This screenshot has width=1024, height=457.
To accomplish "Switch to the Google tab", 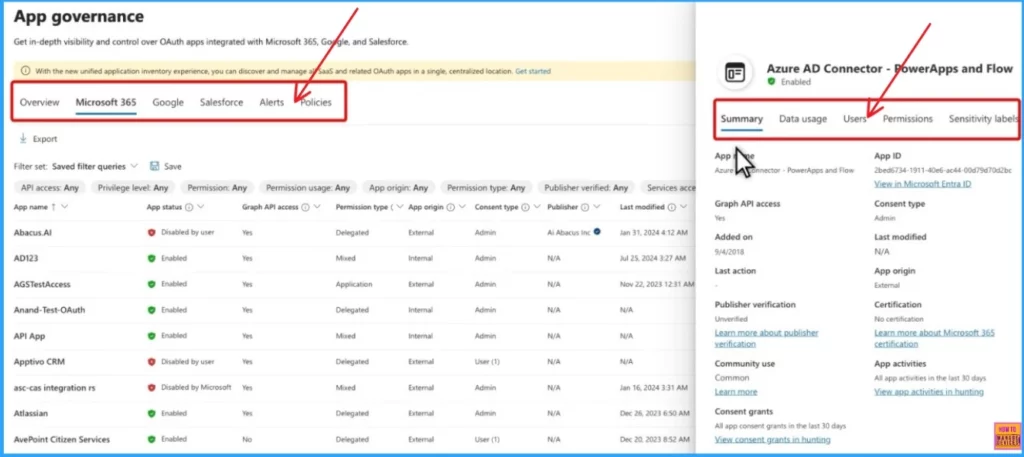I will tap(168, 102).
